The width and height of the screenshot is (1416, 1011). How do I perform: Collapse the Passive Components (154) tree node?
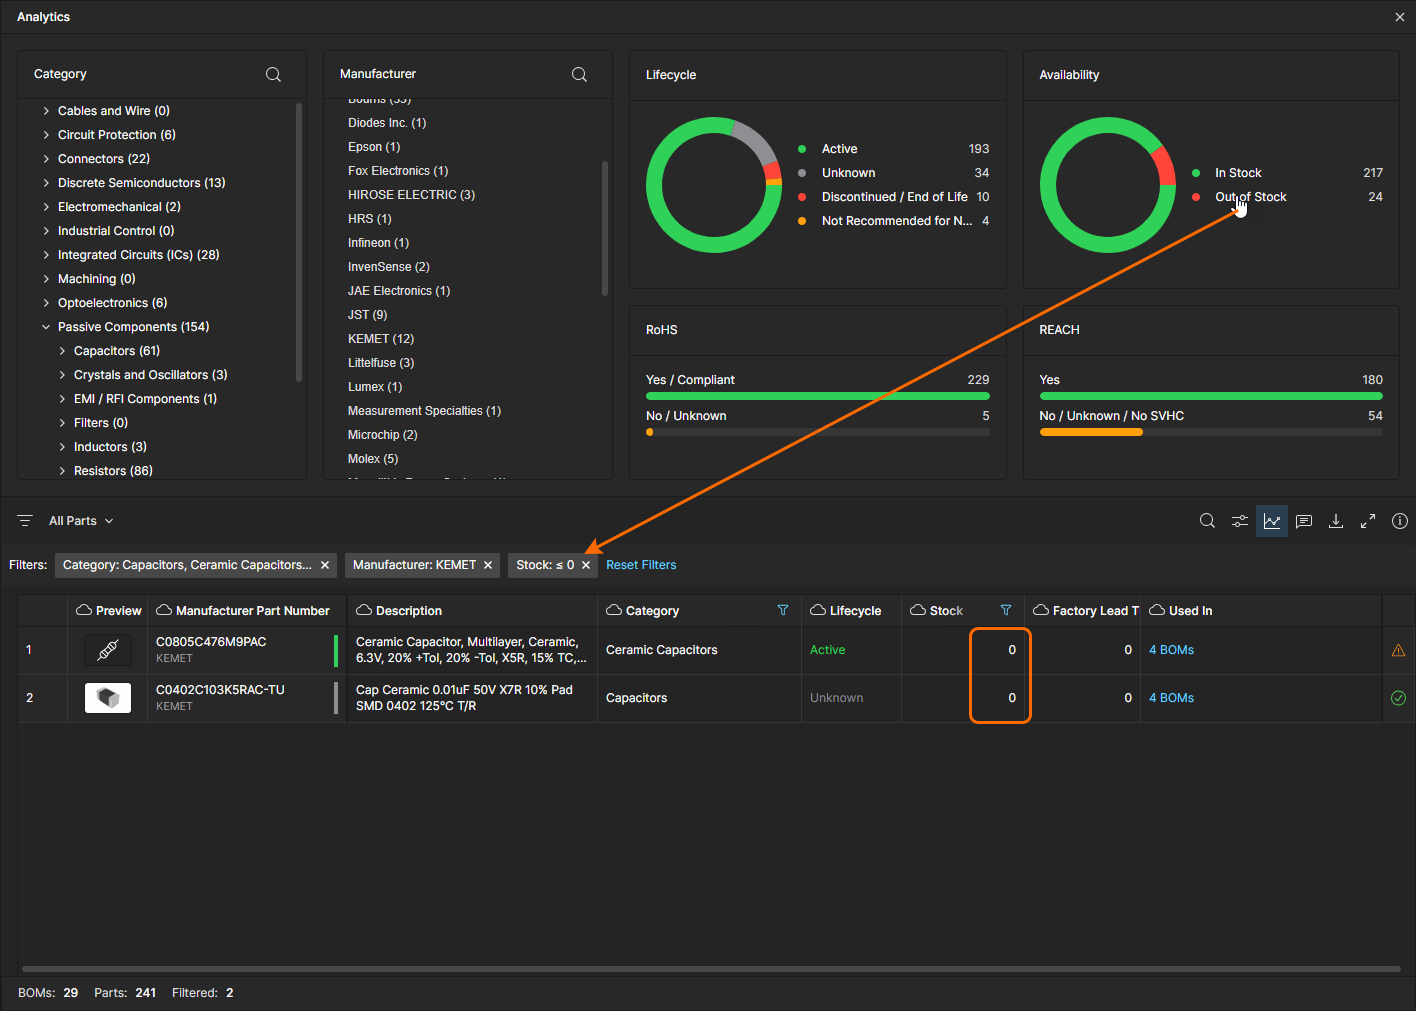pos(46,327)
